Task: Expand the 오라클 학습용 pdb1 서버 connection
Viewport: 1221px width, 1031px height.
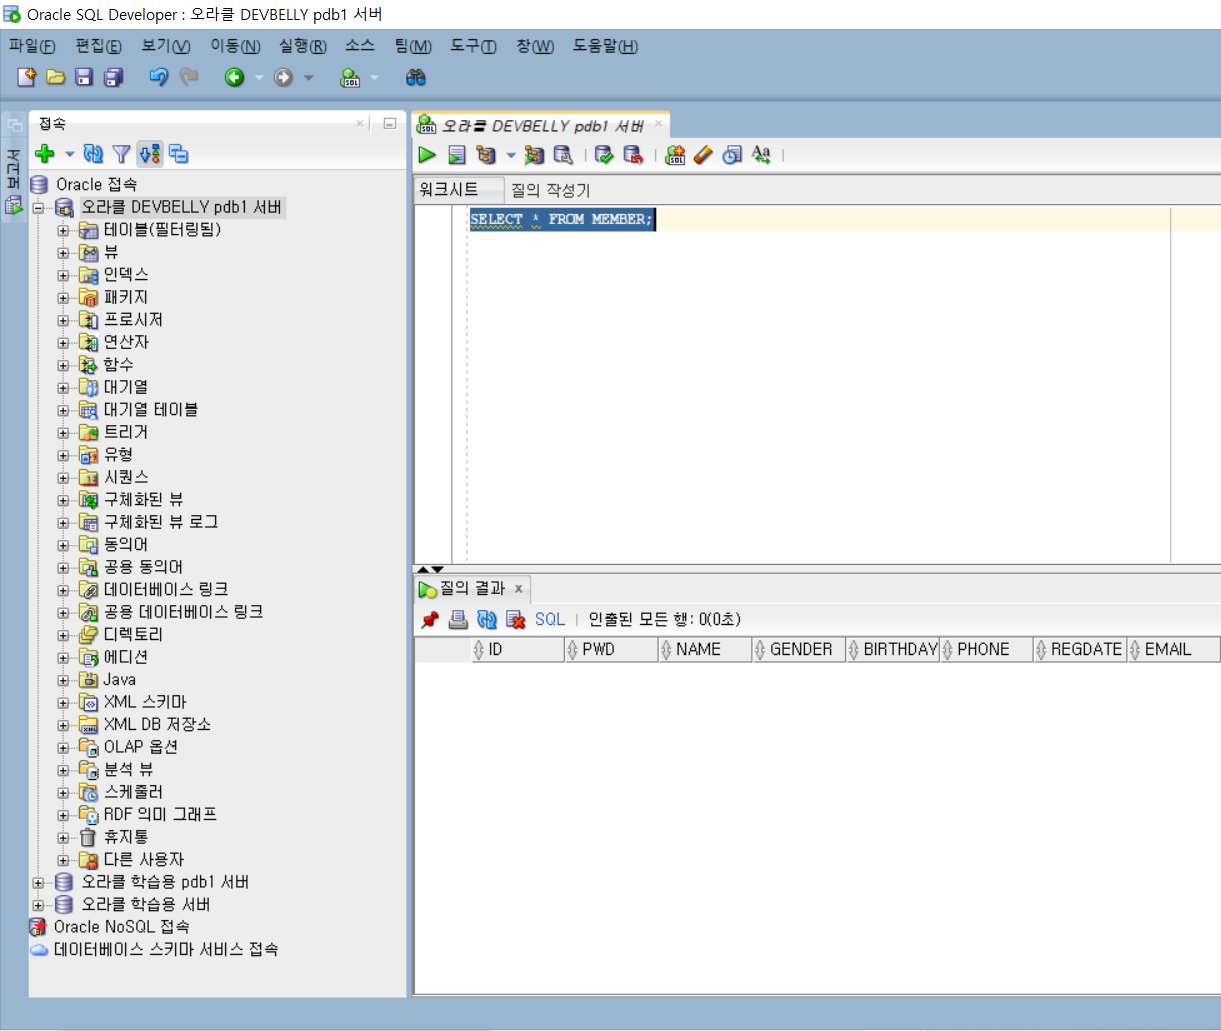Action: coord(38,883)
